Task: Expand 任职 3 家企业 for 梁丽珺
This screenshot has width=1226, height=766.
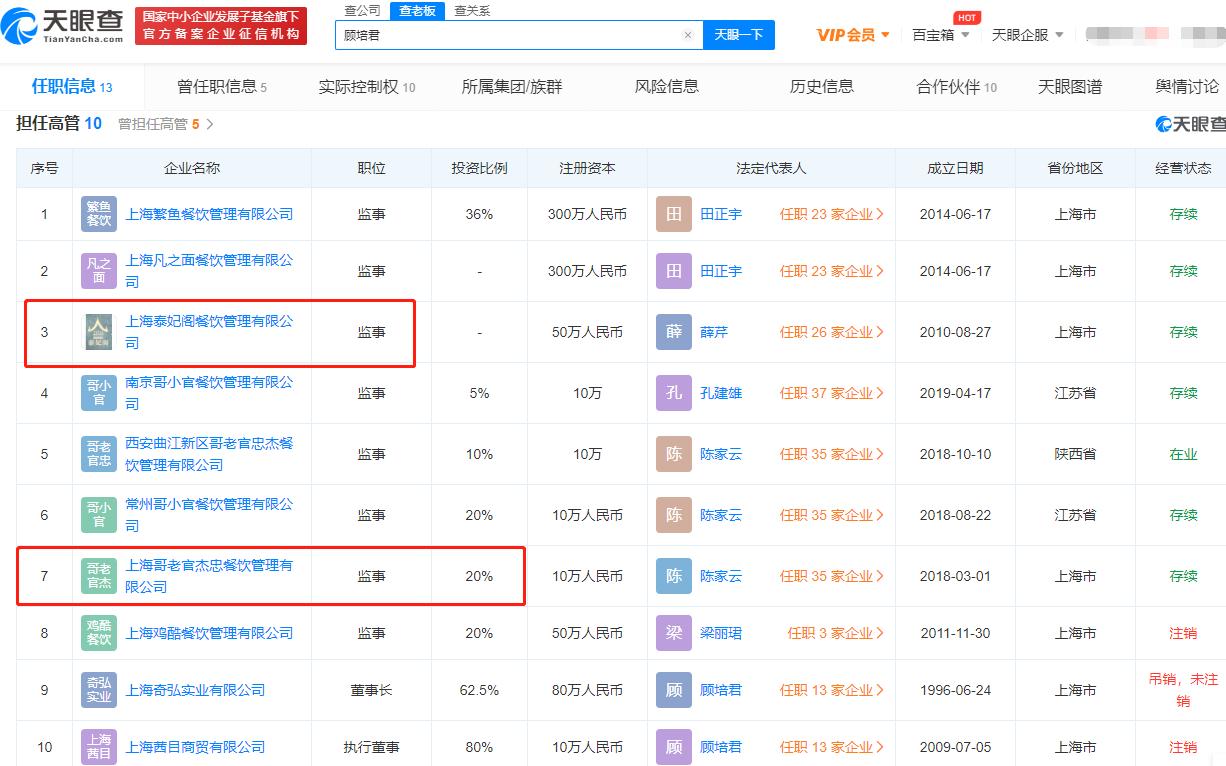Action: point(836,633)
